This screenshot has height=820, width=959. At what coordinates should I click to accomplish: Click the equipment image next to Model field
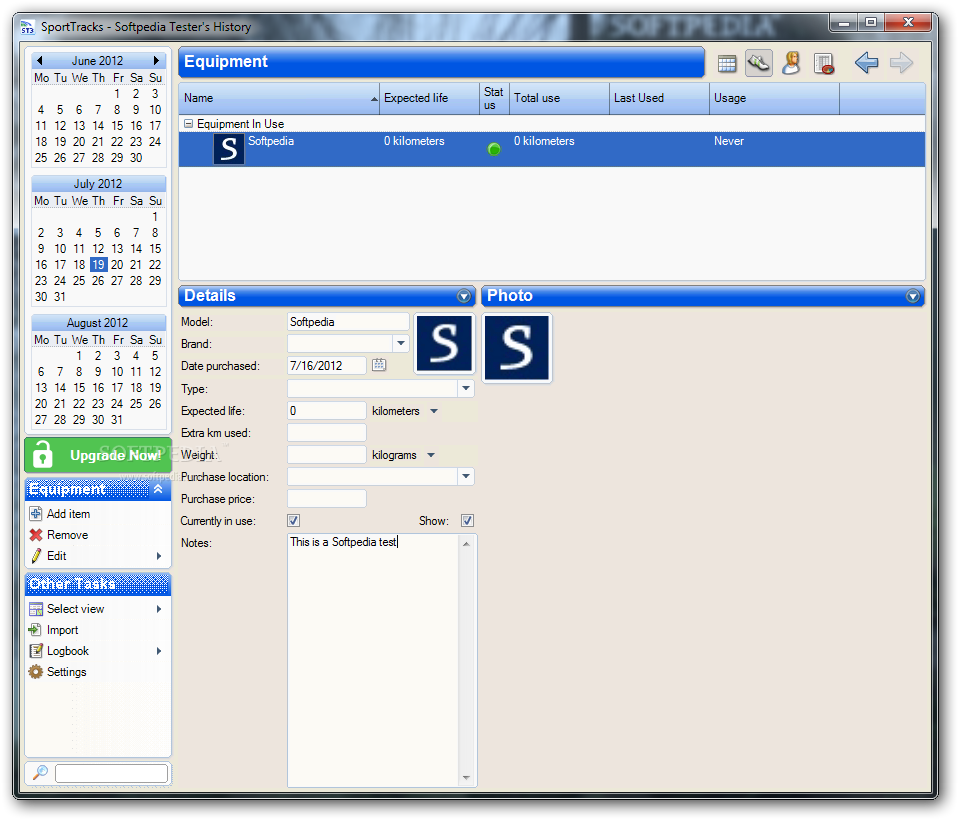point(444,343)
